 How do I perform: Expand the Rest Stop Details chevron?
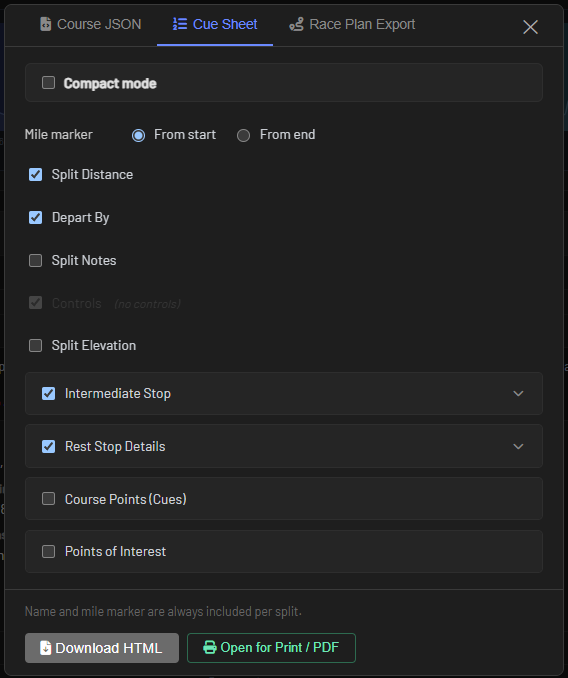tap(518, 446)
